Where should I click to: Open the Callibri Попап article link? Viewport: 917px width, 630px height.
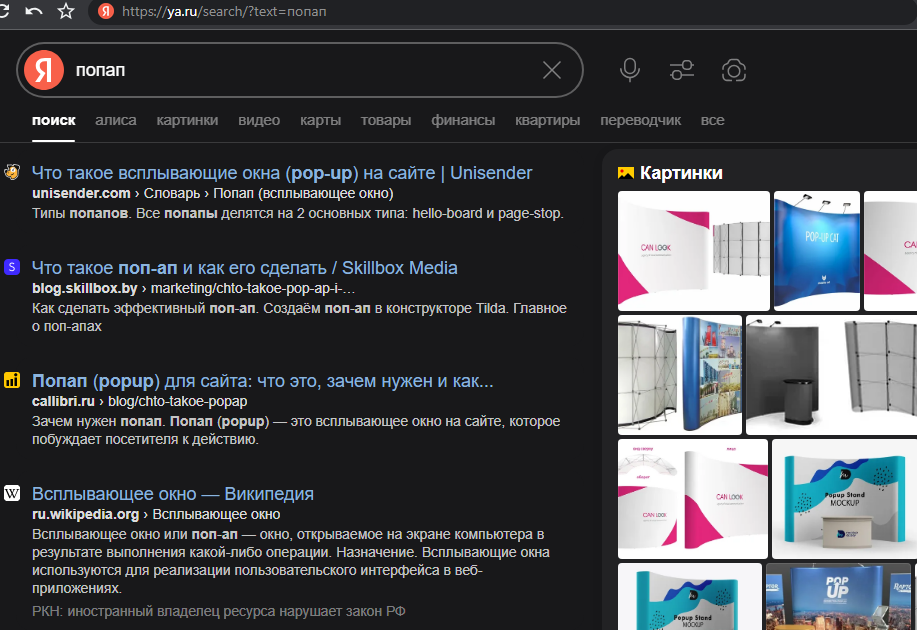coord(262,381)
